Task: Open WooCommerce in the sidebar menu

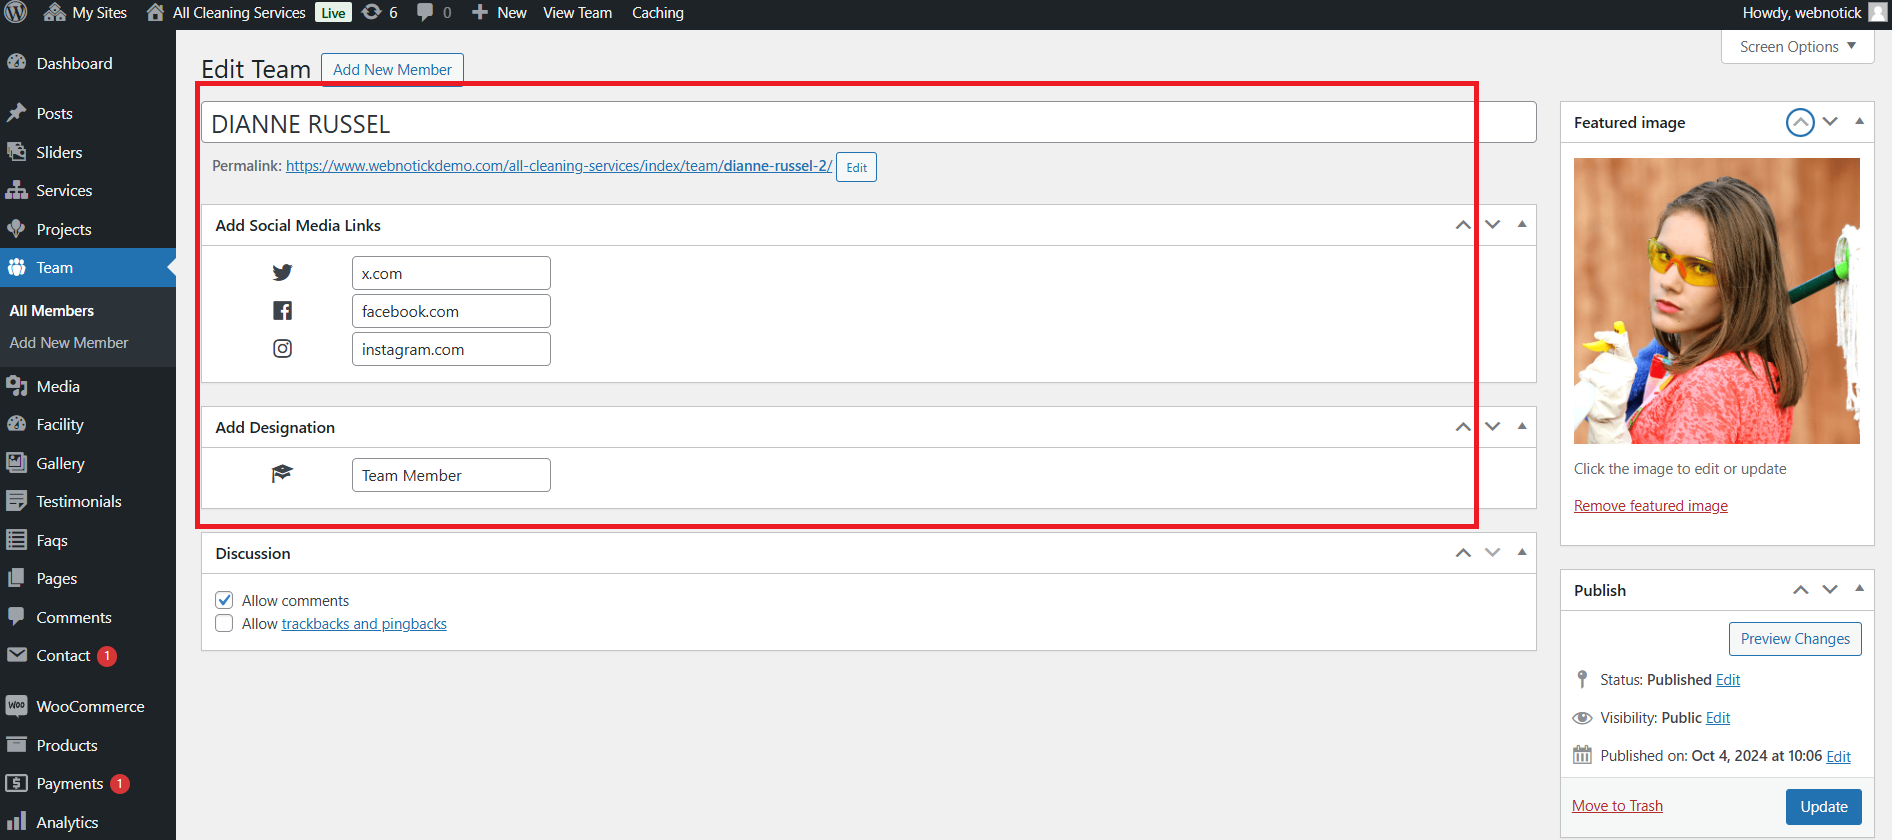Action: pos(90,707)
